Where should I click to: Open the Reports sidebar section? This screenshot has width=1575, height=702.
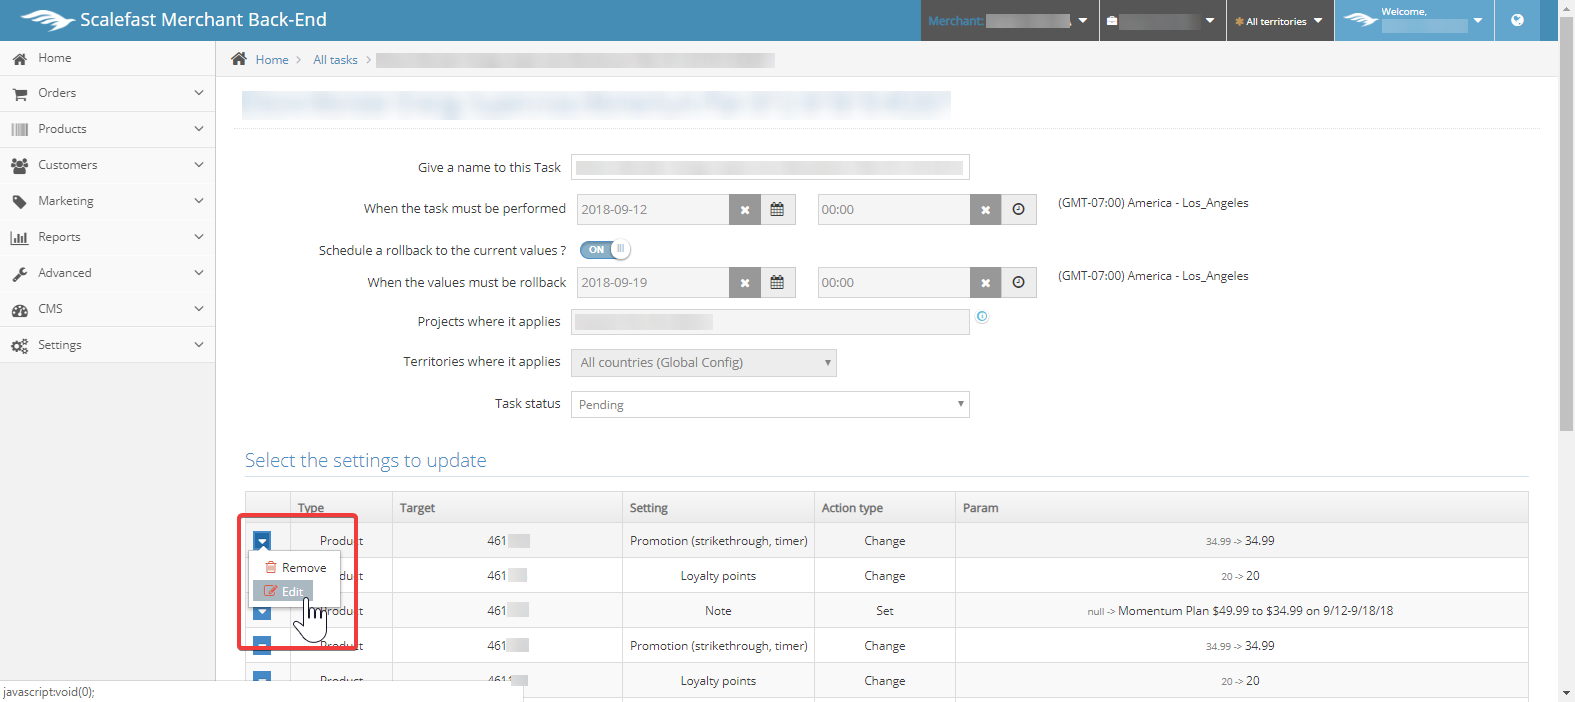tap(107, 237)
